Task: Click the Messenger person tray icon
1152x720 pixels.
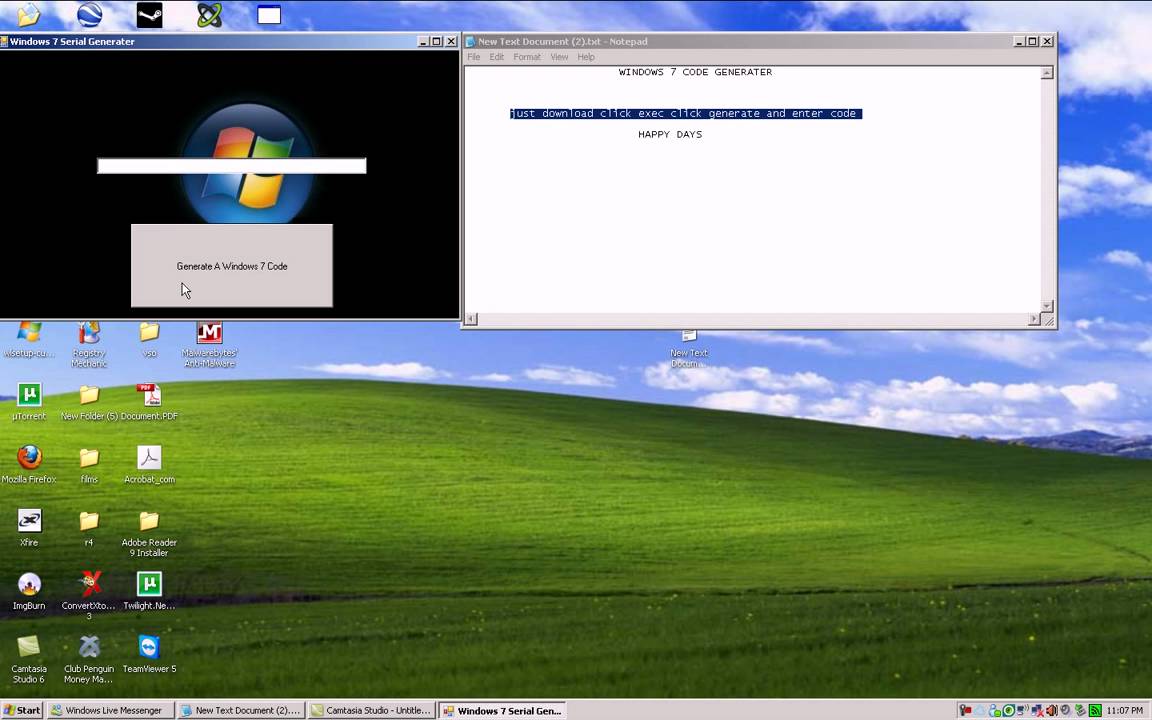Action: 994,710
